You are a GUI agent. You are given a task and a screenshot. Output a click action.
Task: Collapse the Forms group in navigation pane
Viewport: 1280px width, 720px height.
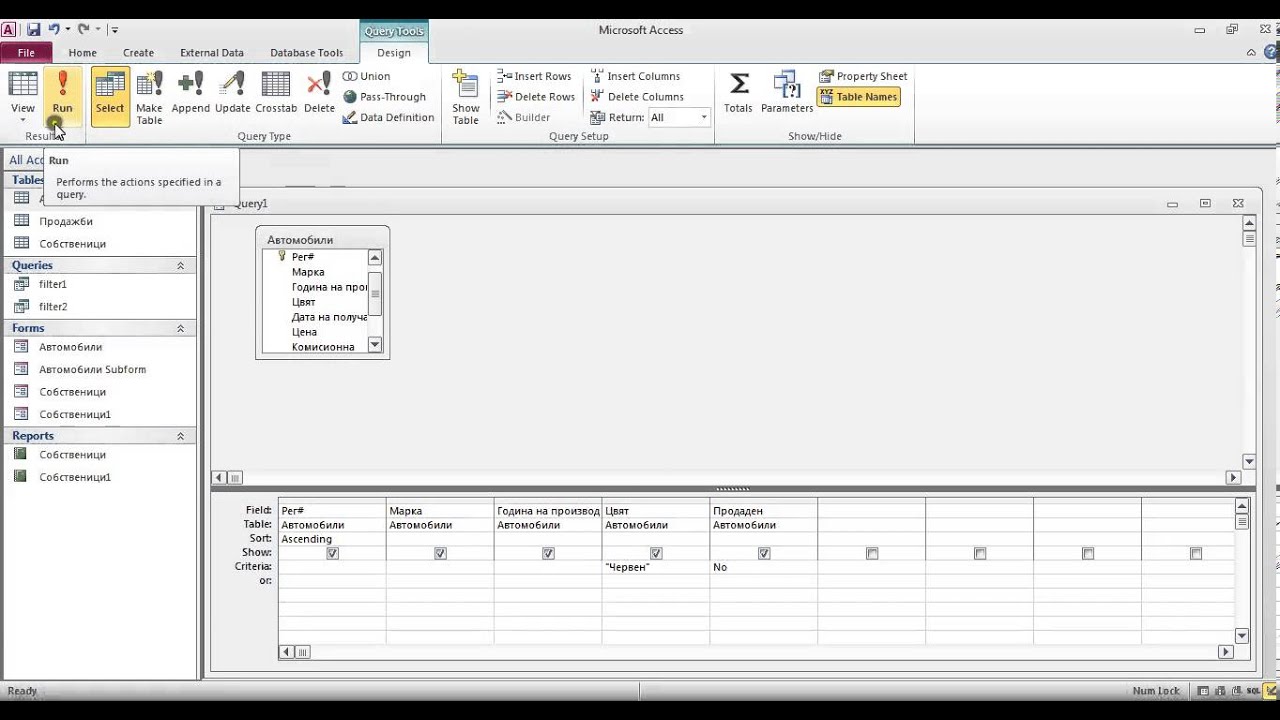181,329
